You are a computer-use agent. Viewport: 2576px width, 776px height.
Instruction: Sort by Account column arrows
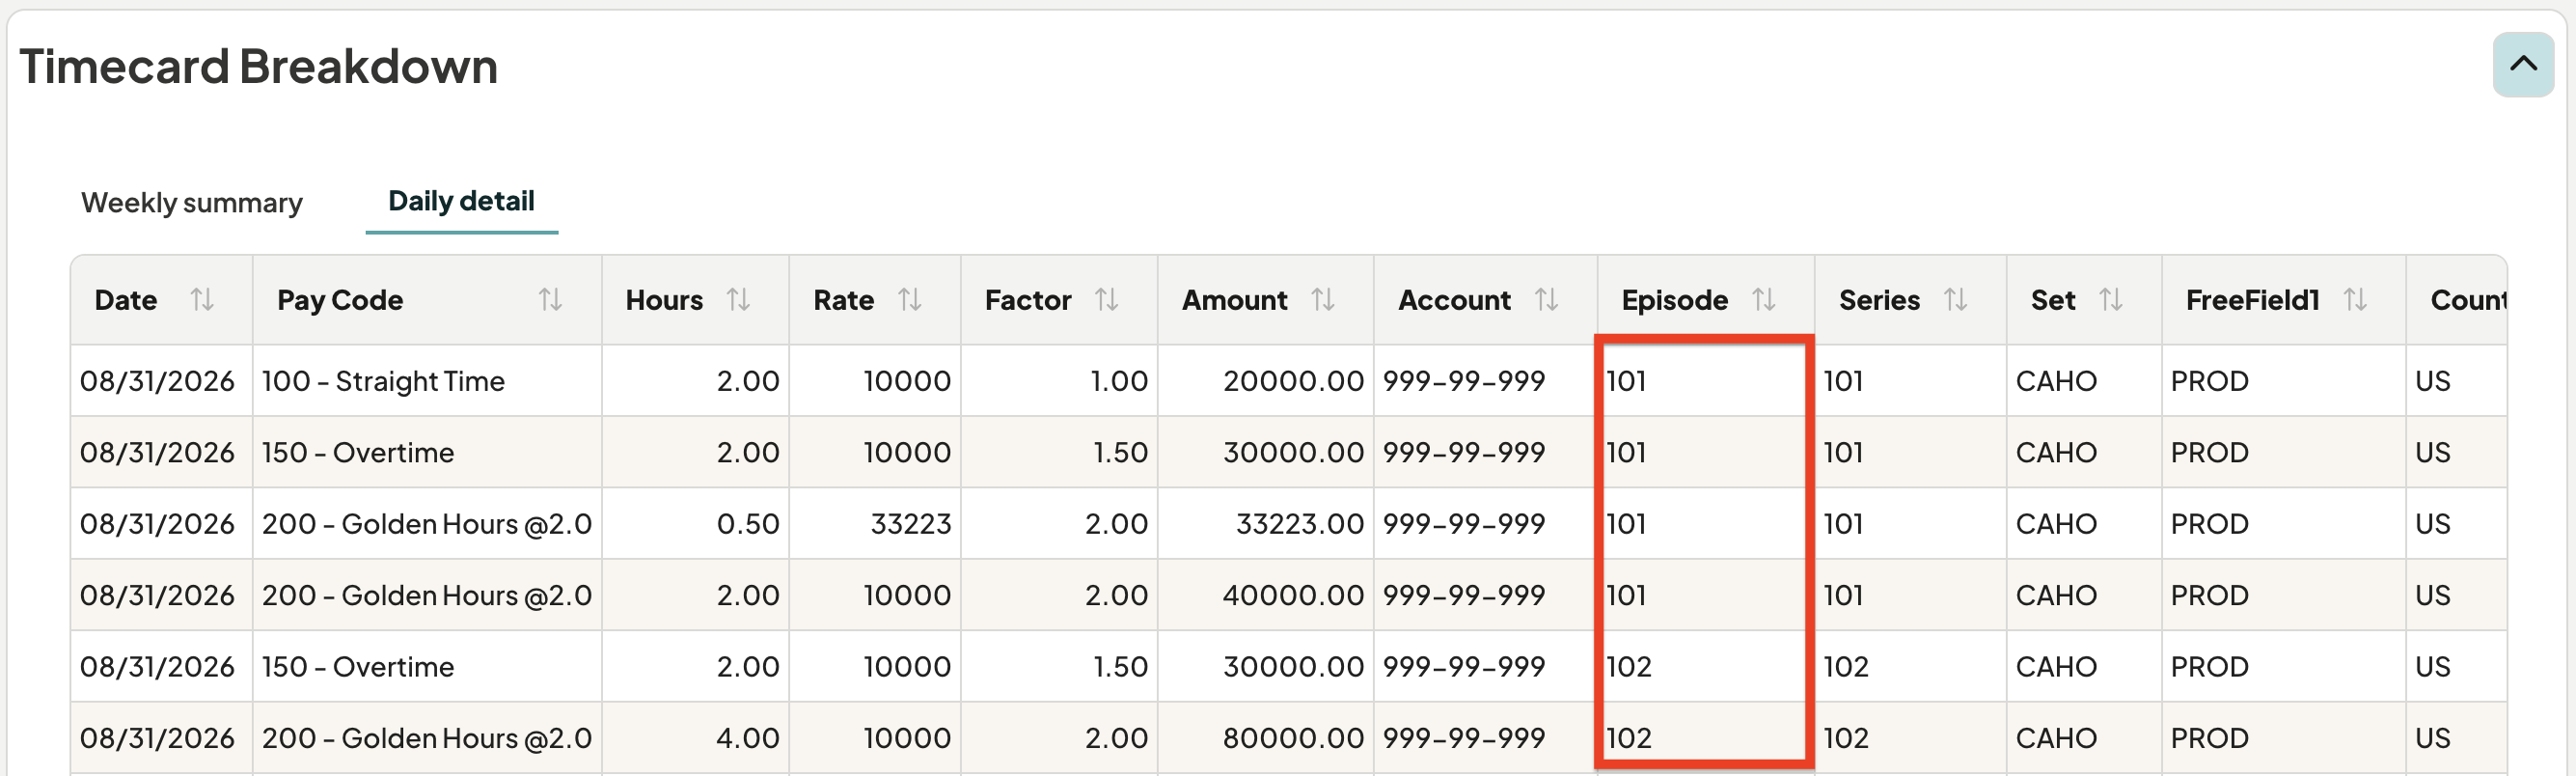[x=1546, y=299]
